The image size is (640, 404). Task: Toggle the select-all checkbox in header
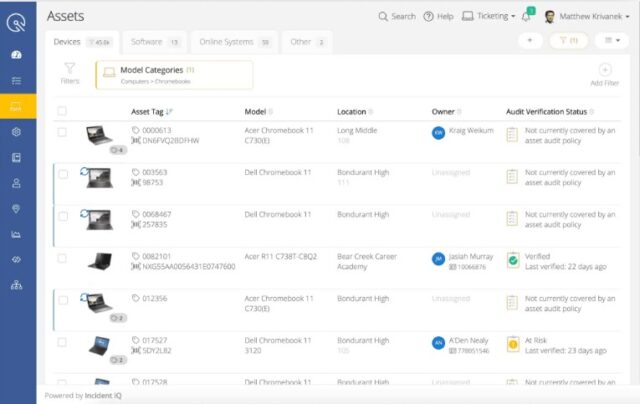coord(62,111)
